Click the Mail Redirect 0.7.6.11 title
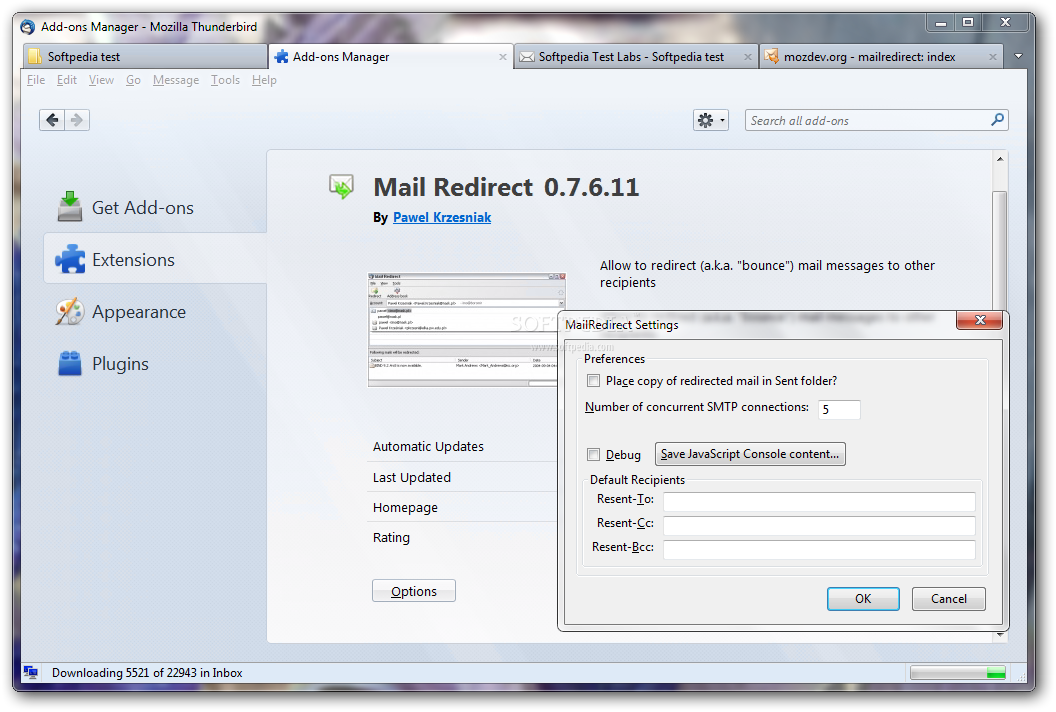The width and height of the screenshot is (1056, 712). click(506, 187)
